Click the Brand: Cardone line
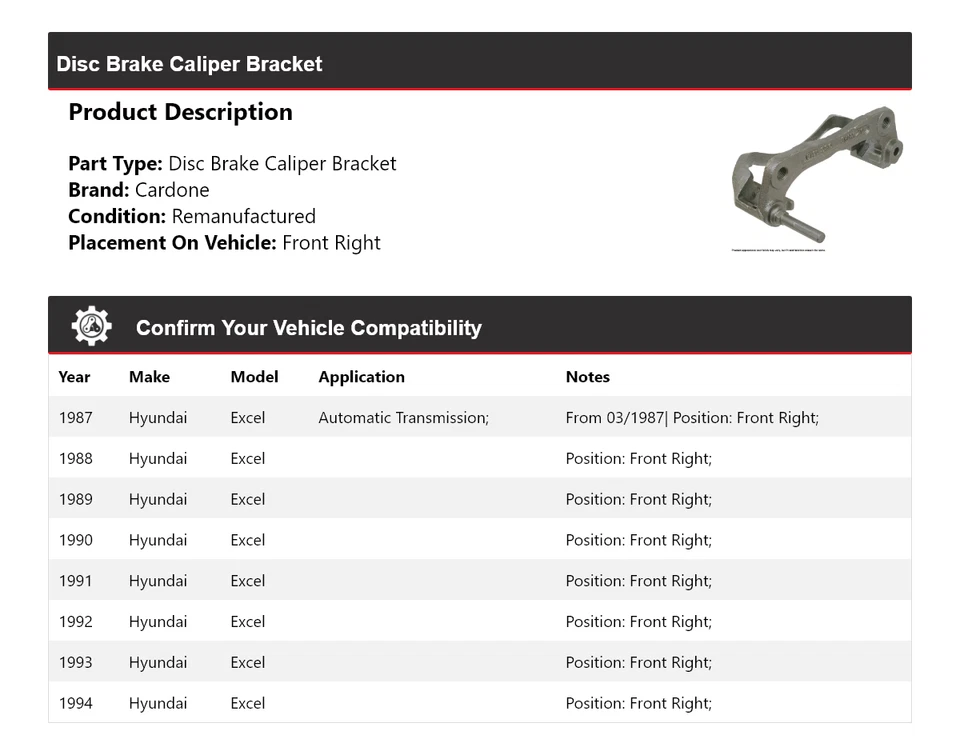This screenshot has width=960, height=755. pos(139,190)
